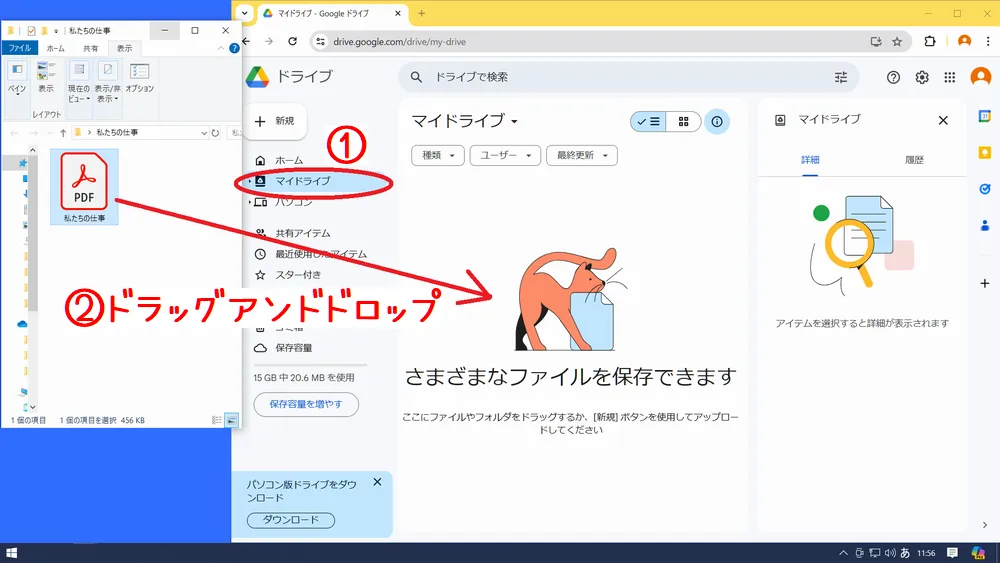The height and width of the screenshot is (563, 1000).
Task: Open the Google Drive settings gear
Action: [x=922, y=78]
